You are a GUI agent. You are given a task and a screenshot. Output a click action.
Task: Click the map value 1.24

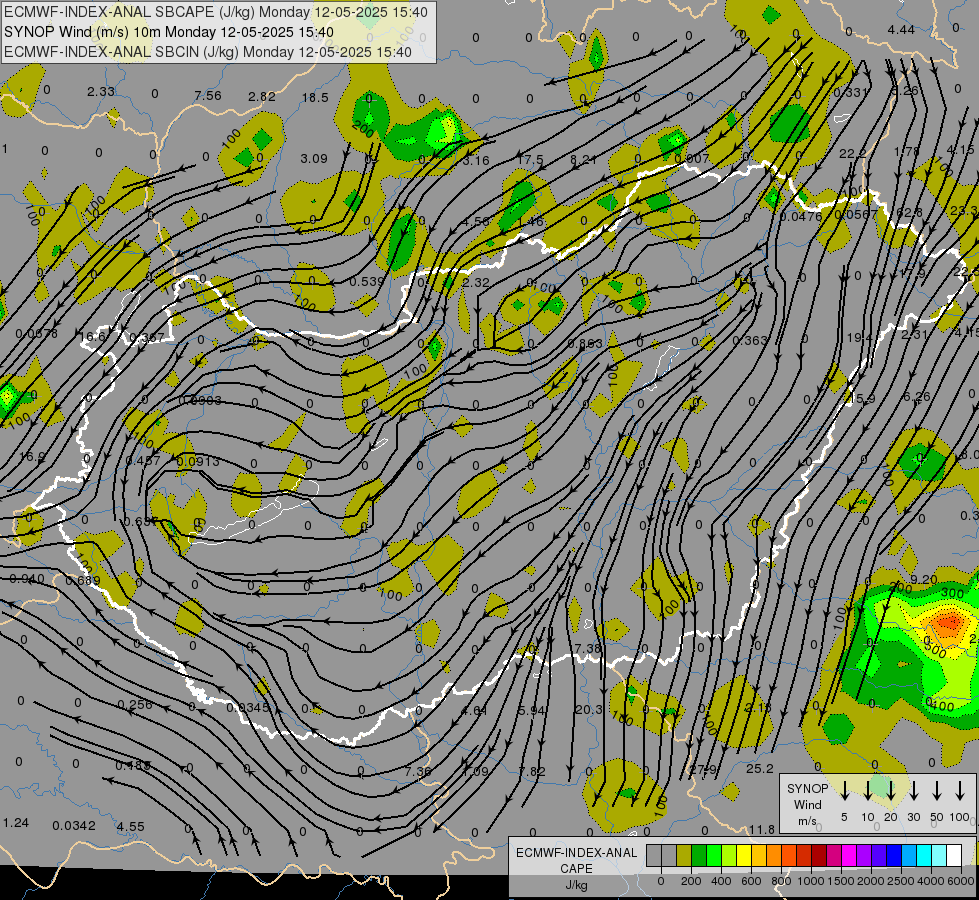point(16,823)
